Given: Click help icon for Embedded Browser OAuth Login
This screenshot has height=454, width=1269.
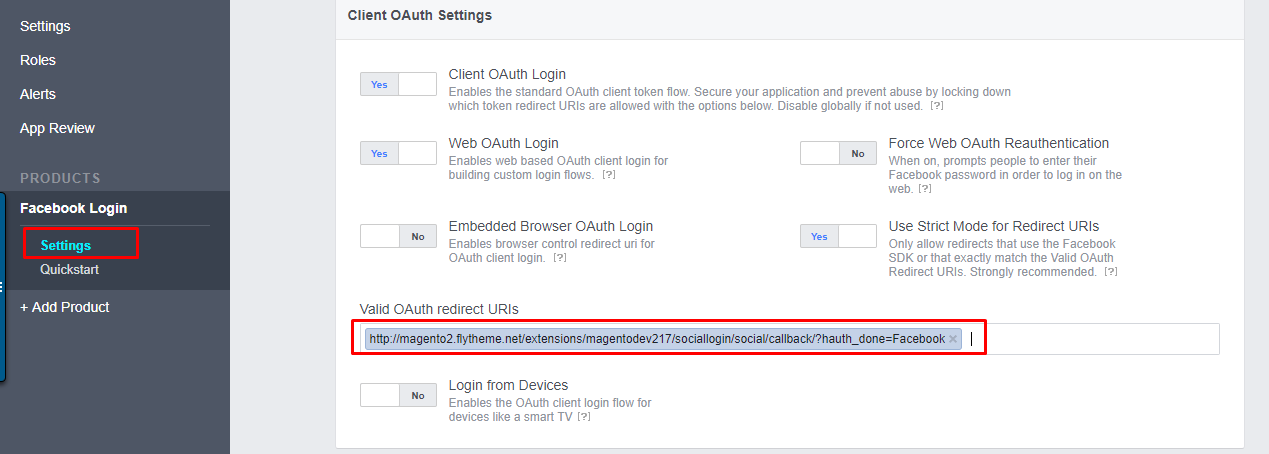Looking at the screenshot, I should tap(560, 258).
